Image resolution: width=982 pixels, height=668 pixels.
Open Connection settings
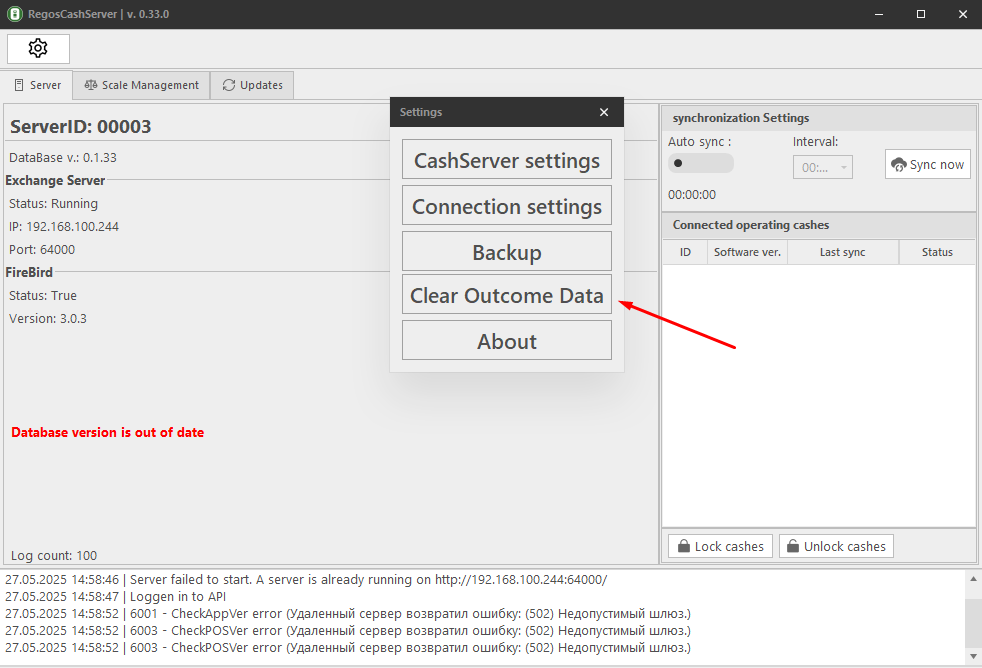point(506,206)
